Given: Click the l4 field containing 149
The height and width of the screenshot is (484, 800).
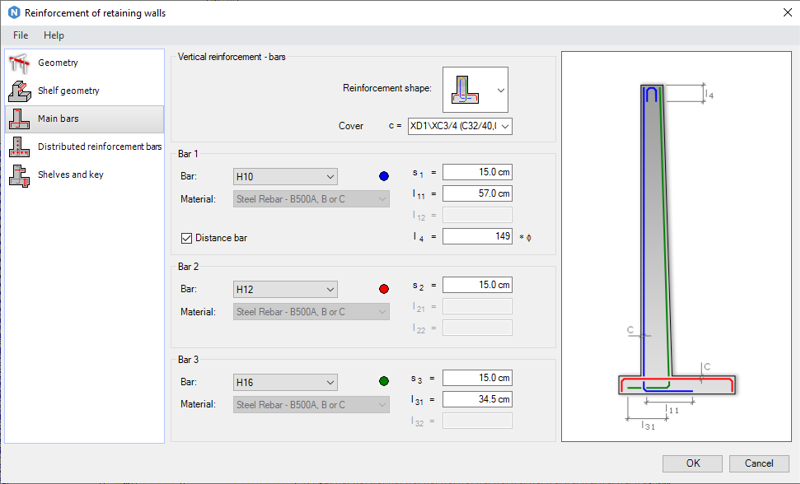Looking at the screenshot, I should click(x=477, y=236).
